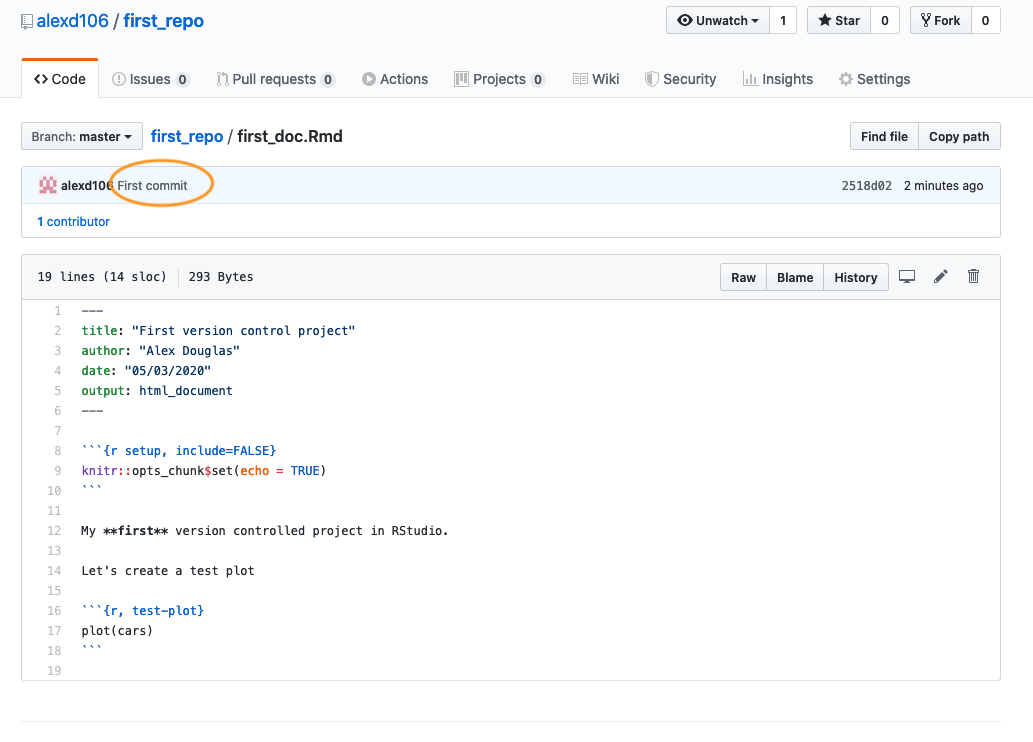Delete file using trash icon

pos(973,277)
